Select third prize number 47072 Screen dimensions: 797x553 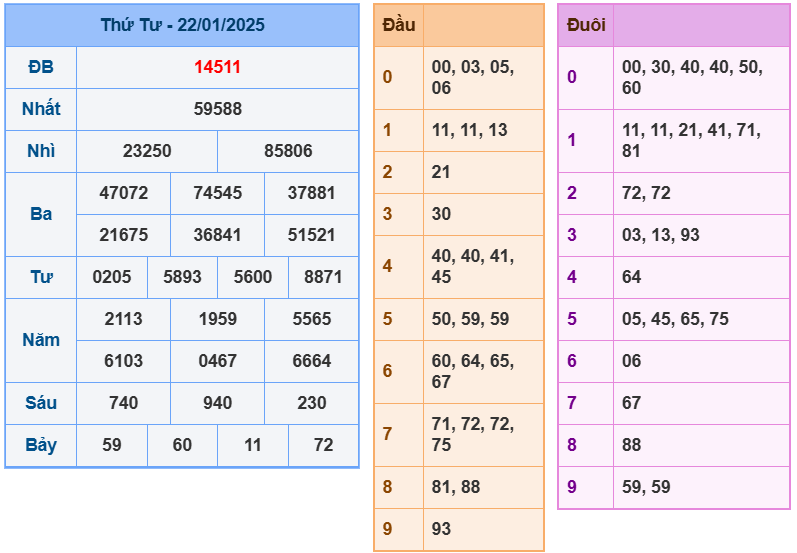click(124, 193)
